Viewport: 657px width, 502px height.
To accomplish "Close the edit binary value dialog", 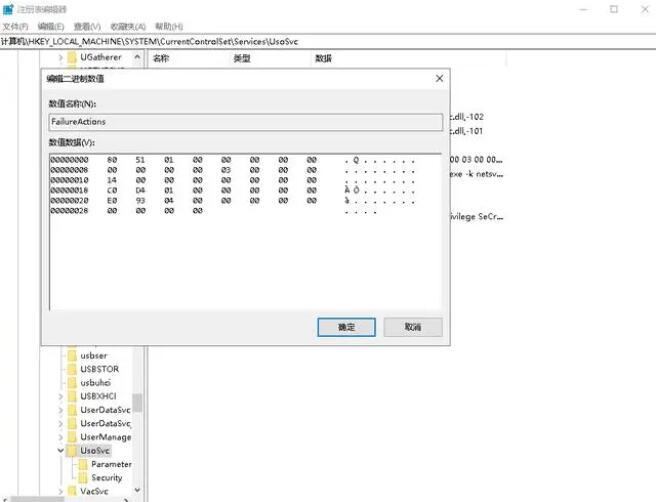I will point(439,78).
